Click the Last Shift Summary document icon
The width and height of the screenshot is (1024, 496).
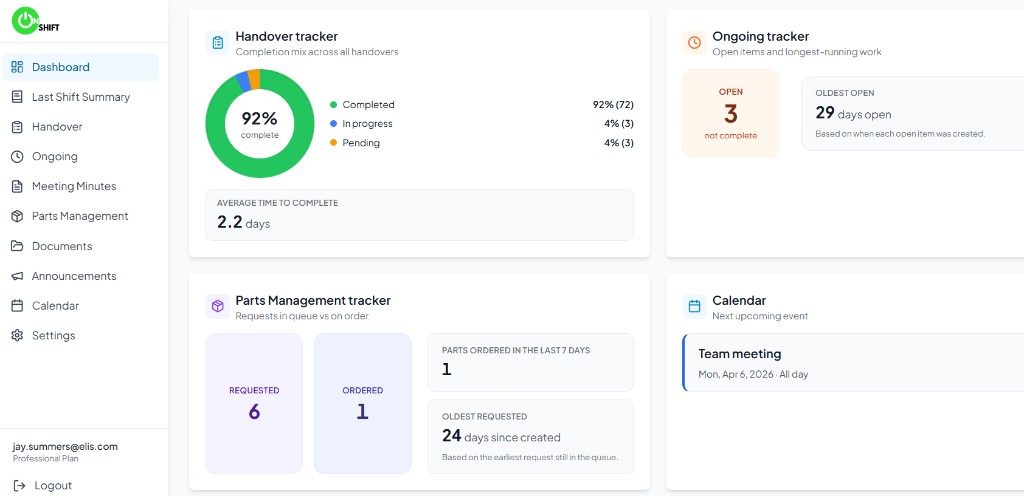pos(17,97)
